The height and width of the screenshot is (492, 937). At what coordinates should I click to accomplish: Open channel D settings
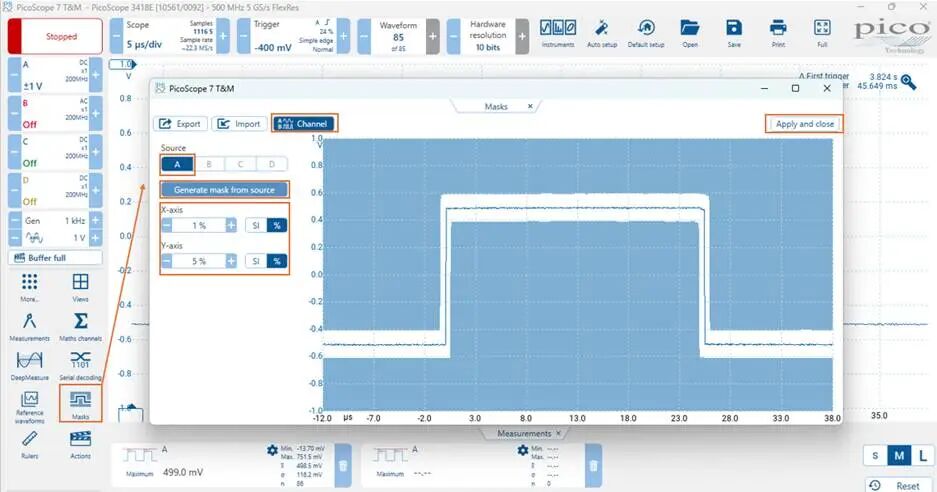(55, 191)
